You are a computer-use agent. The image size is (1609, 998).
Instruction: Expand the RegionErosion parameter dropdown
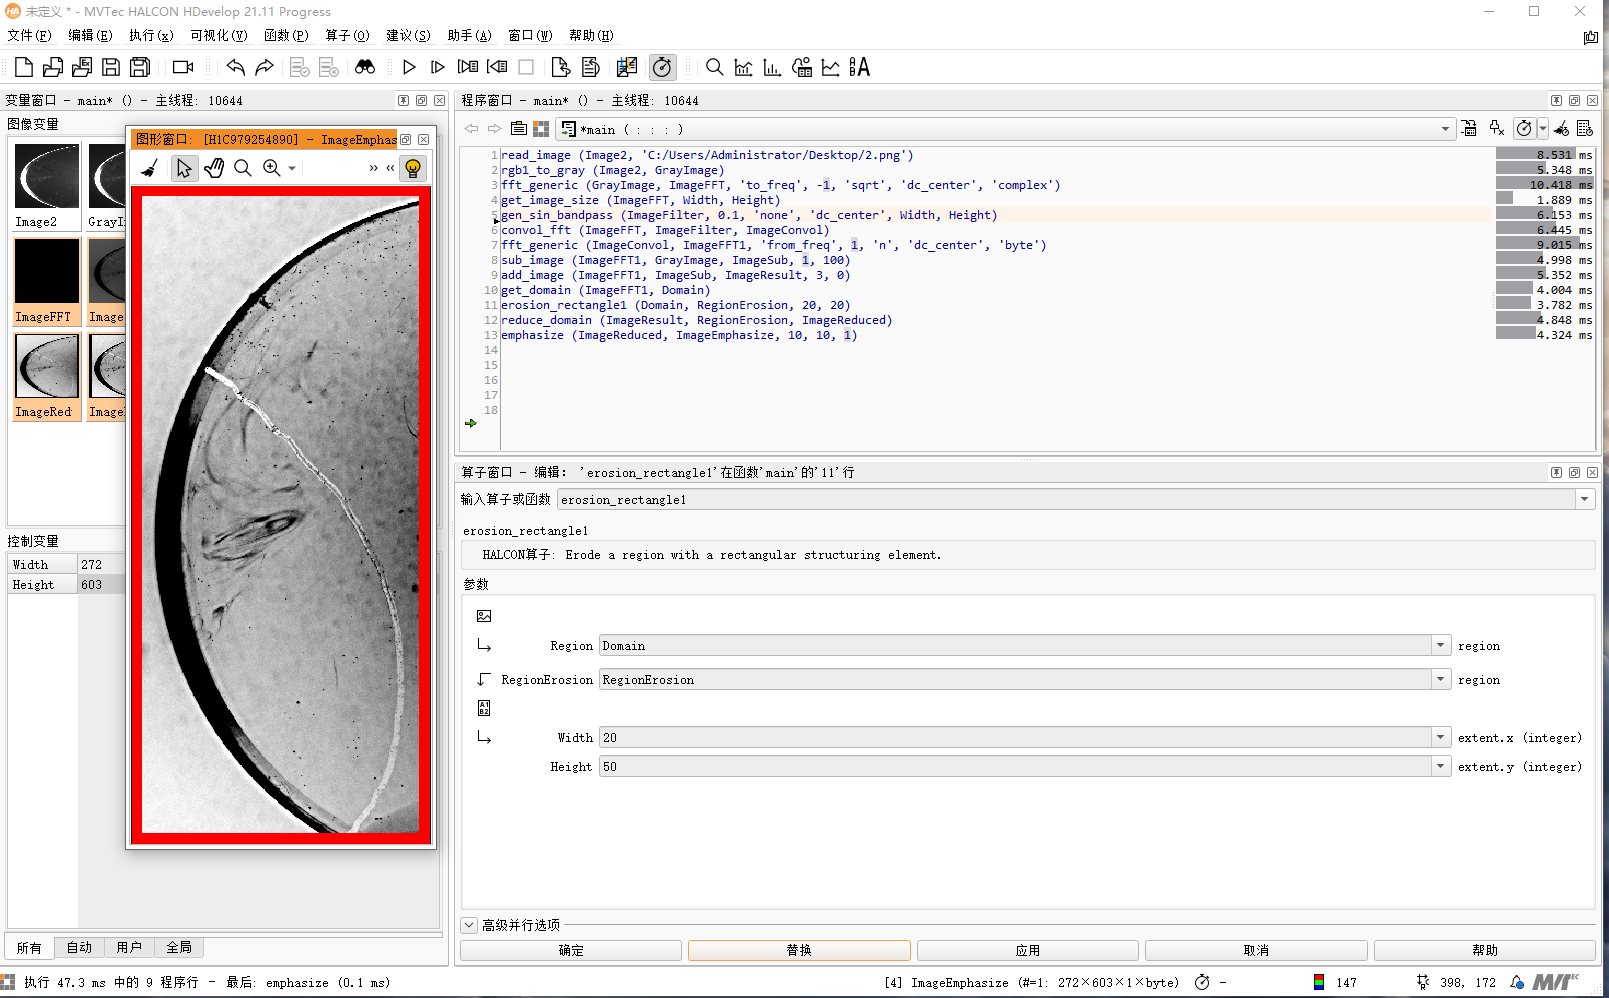click(x=1441, y=679)
